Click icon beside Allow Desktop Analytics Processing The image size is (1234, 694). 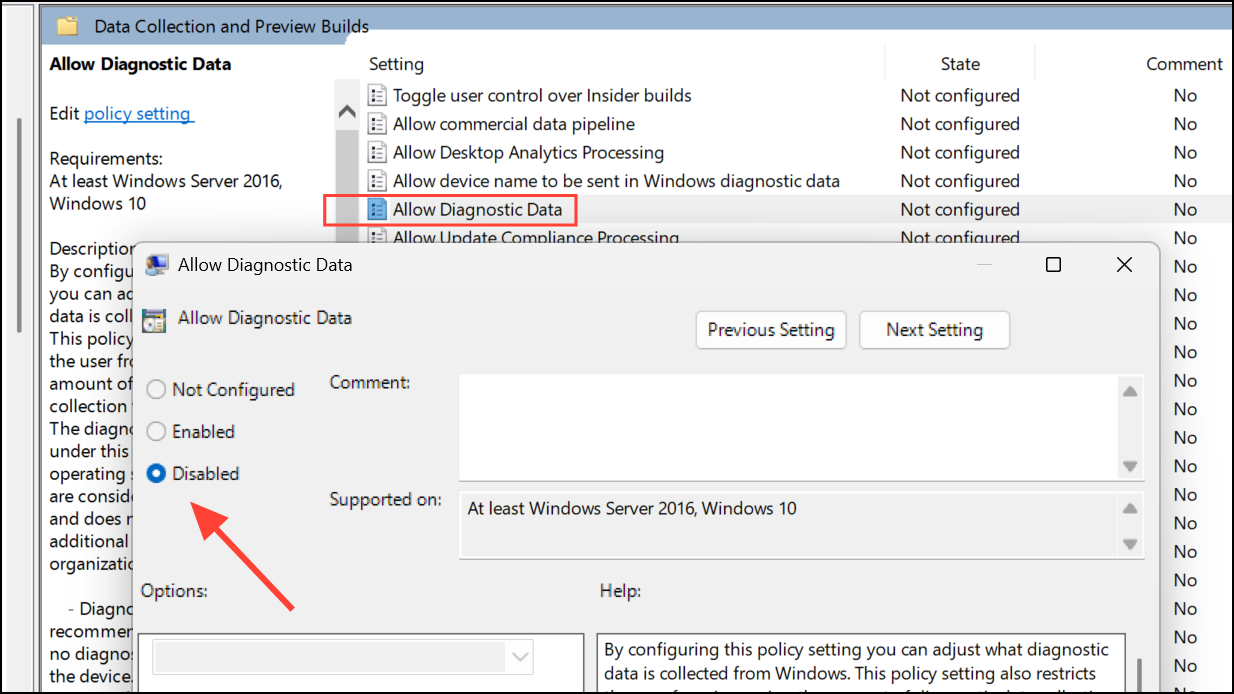(377, 153)
